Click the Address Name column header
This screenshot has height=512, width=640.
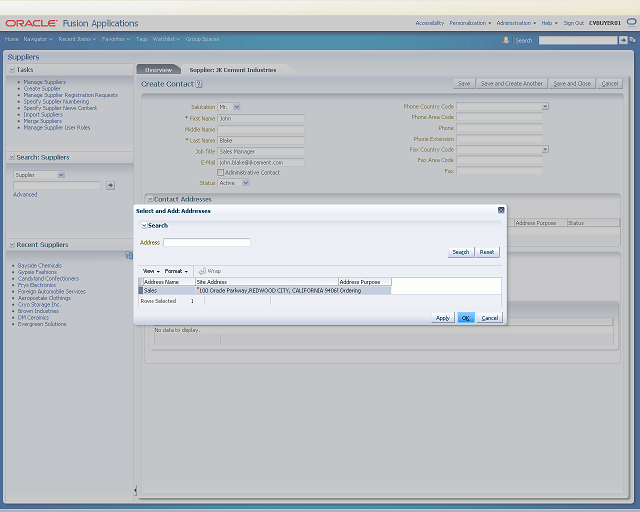point(169,282)
